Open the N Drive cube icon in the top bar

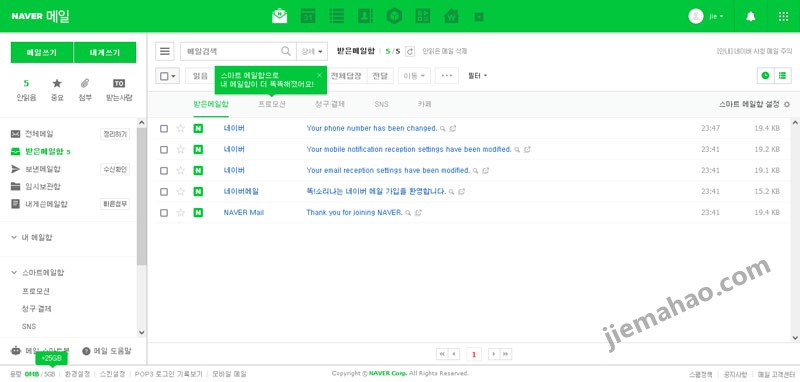coord(394,16)
